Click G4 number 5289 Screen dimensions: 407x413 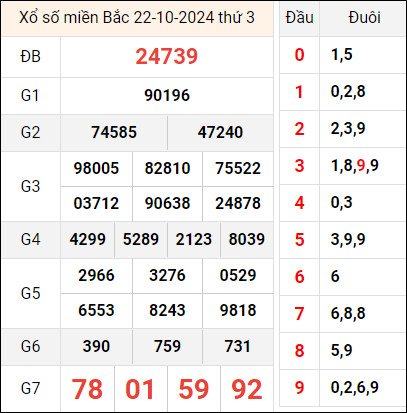coord(141,239)
